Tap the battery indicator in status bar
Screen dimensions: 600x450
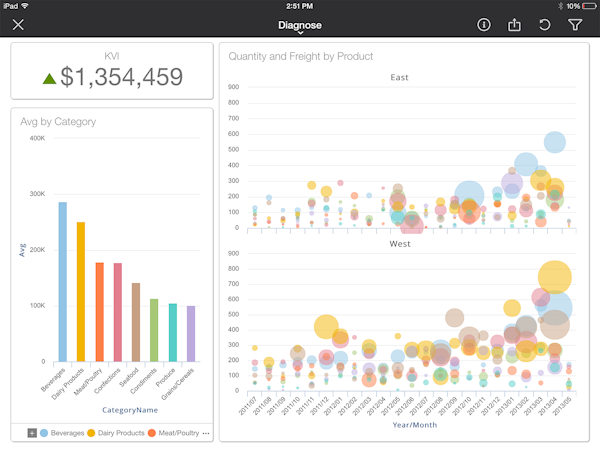589,6
